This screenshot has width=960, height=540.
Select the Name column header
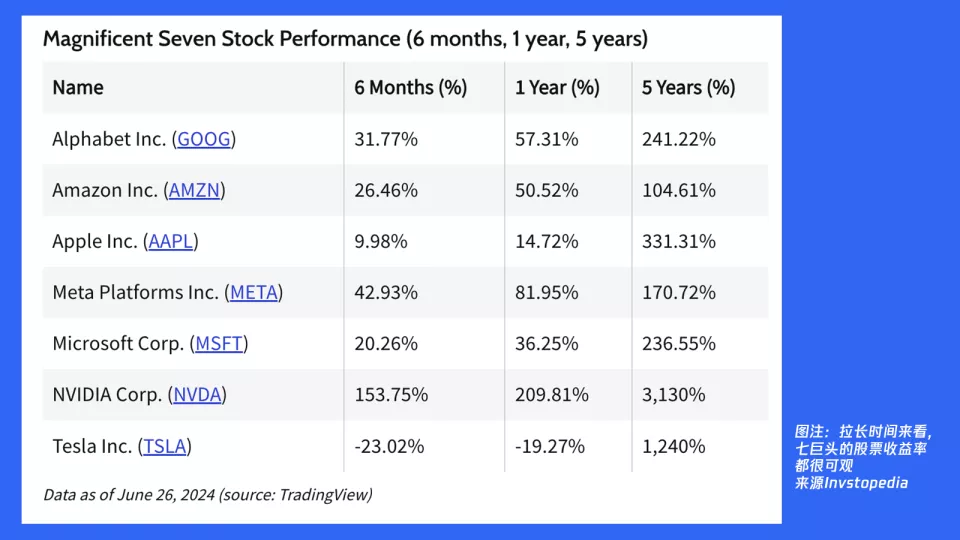pos(78,88)
